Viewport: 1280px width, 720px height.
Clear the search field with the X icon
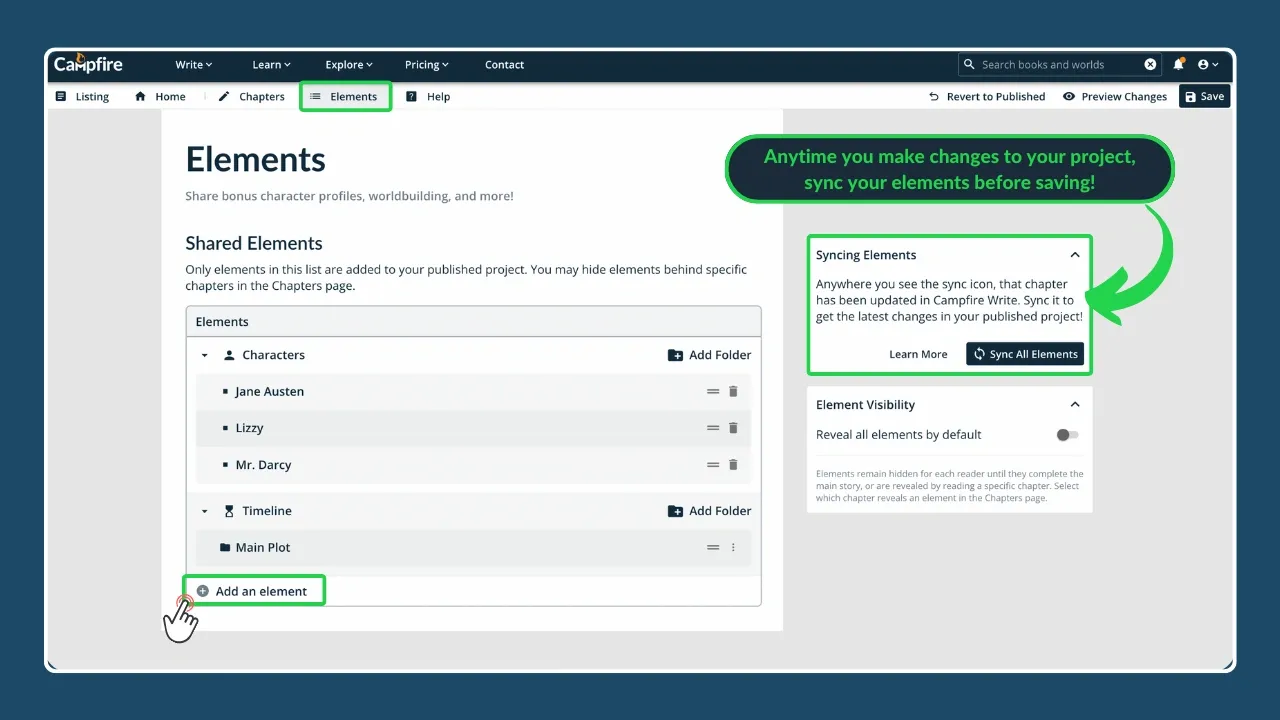coord(1150,64)
